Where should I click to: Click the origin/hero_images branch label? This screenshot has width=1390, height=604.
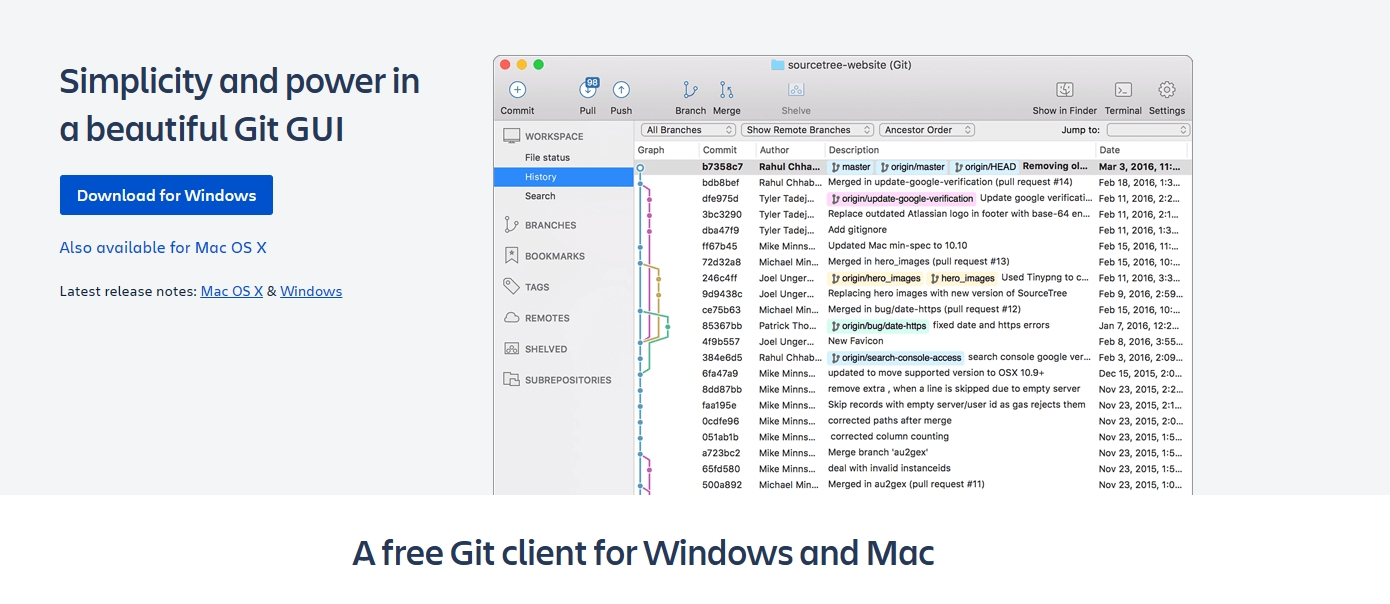[876, 278]
